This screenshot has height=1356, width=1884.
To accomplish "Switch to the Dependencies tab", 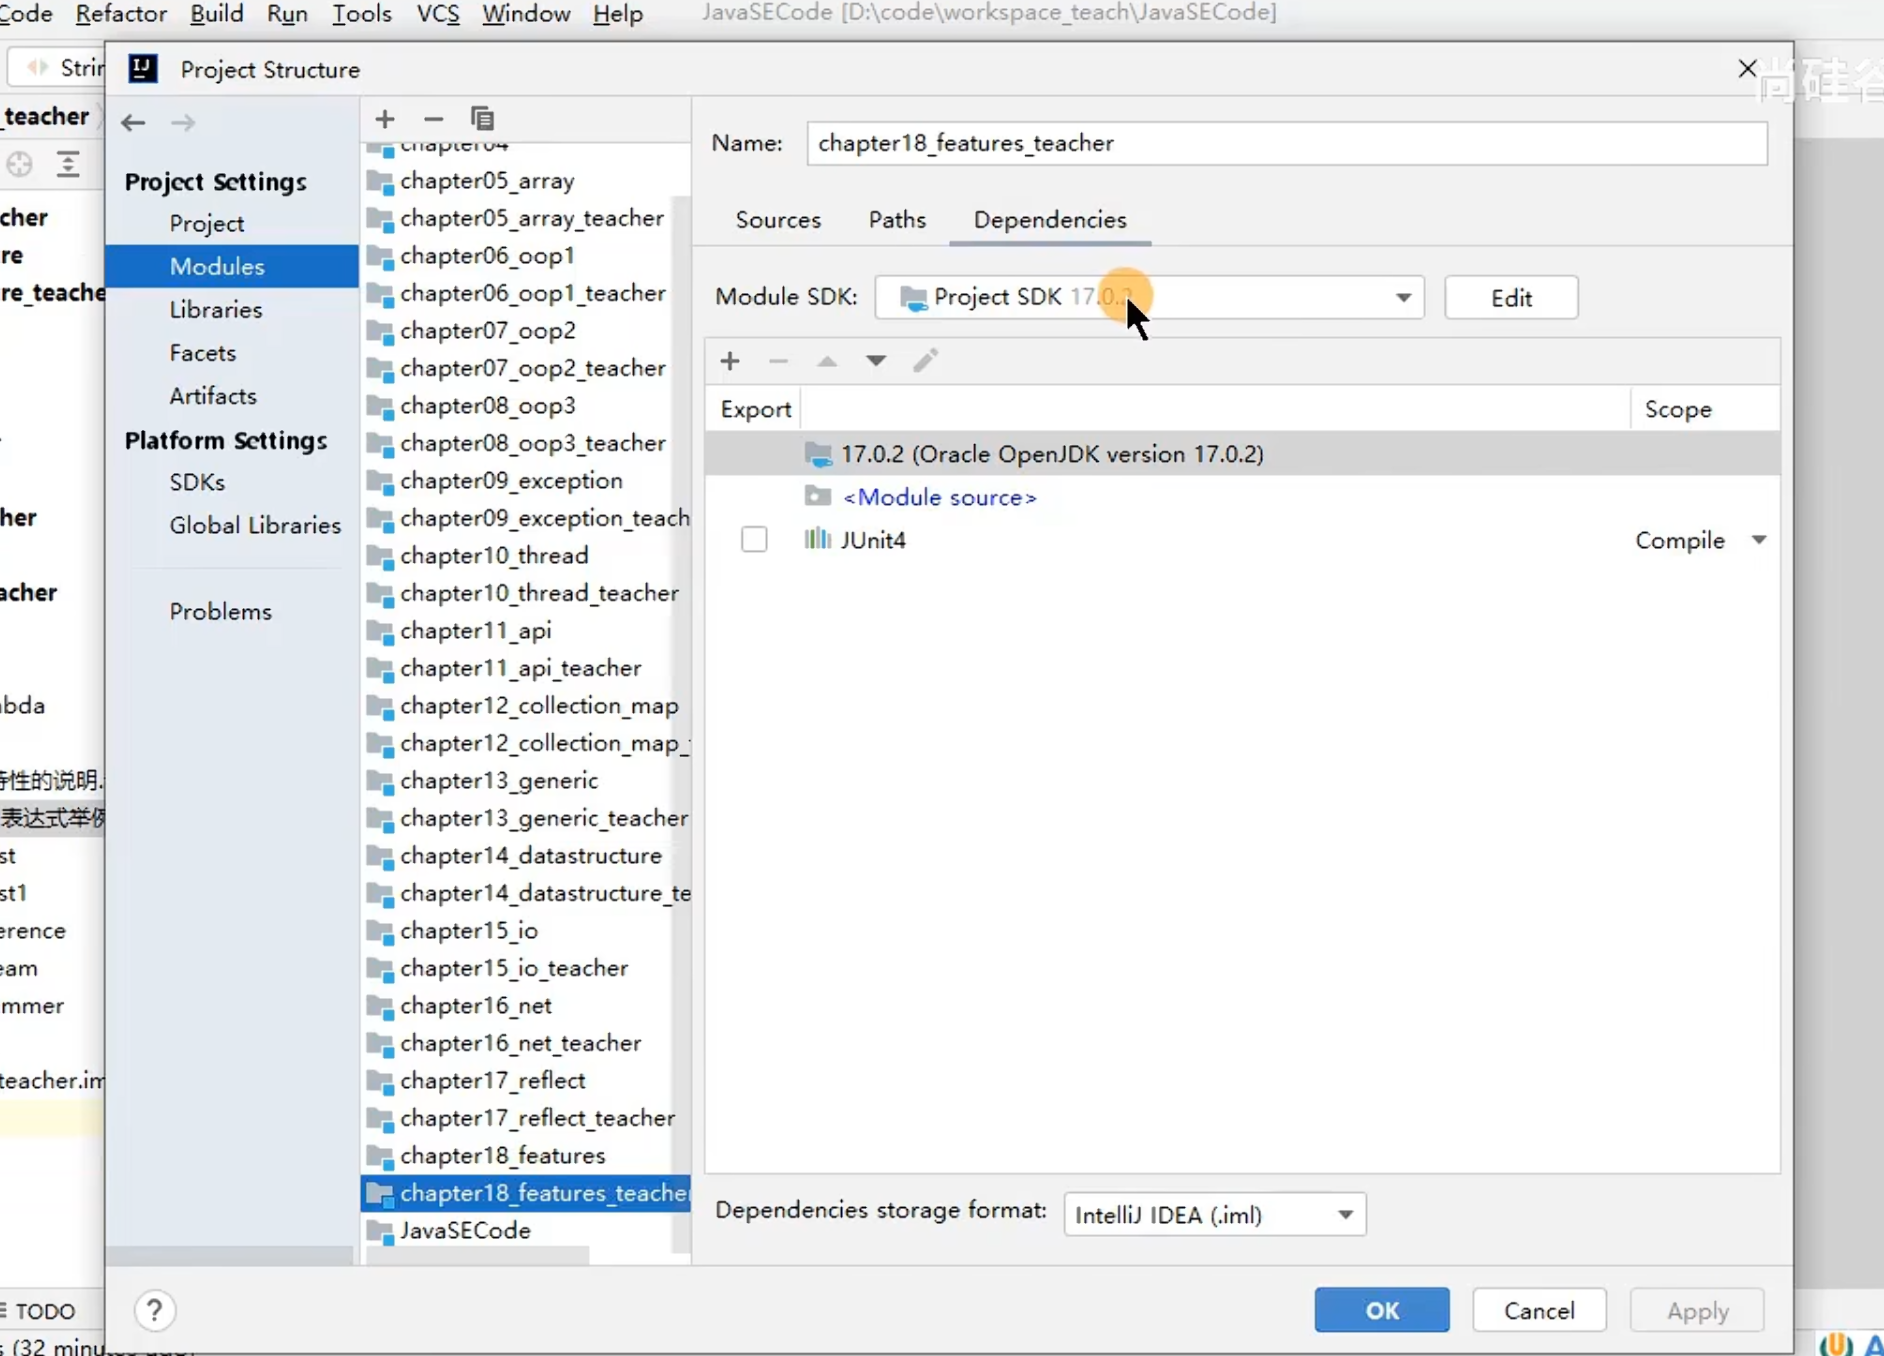I will (x=1050, y=220).
